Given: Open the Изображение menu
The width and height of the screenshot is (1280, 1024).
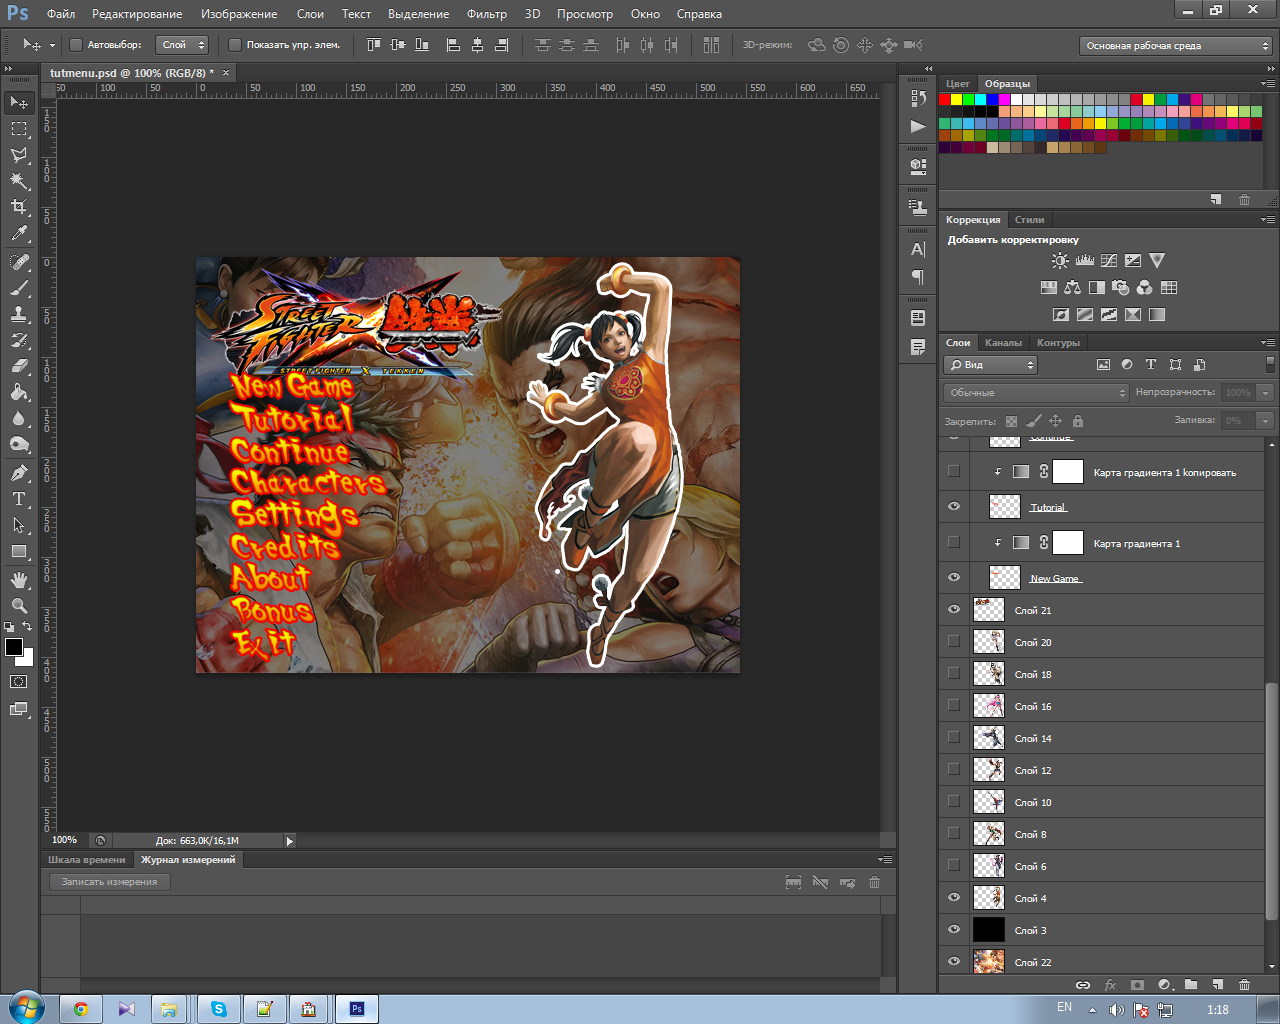Looking at the screenshot, I should click(239, 14).
